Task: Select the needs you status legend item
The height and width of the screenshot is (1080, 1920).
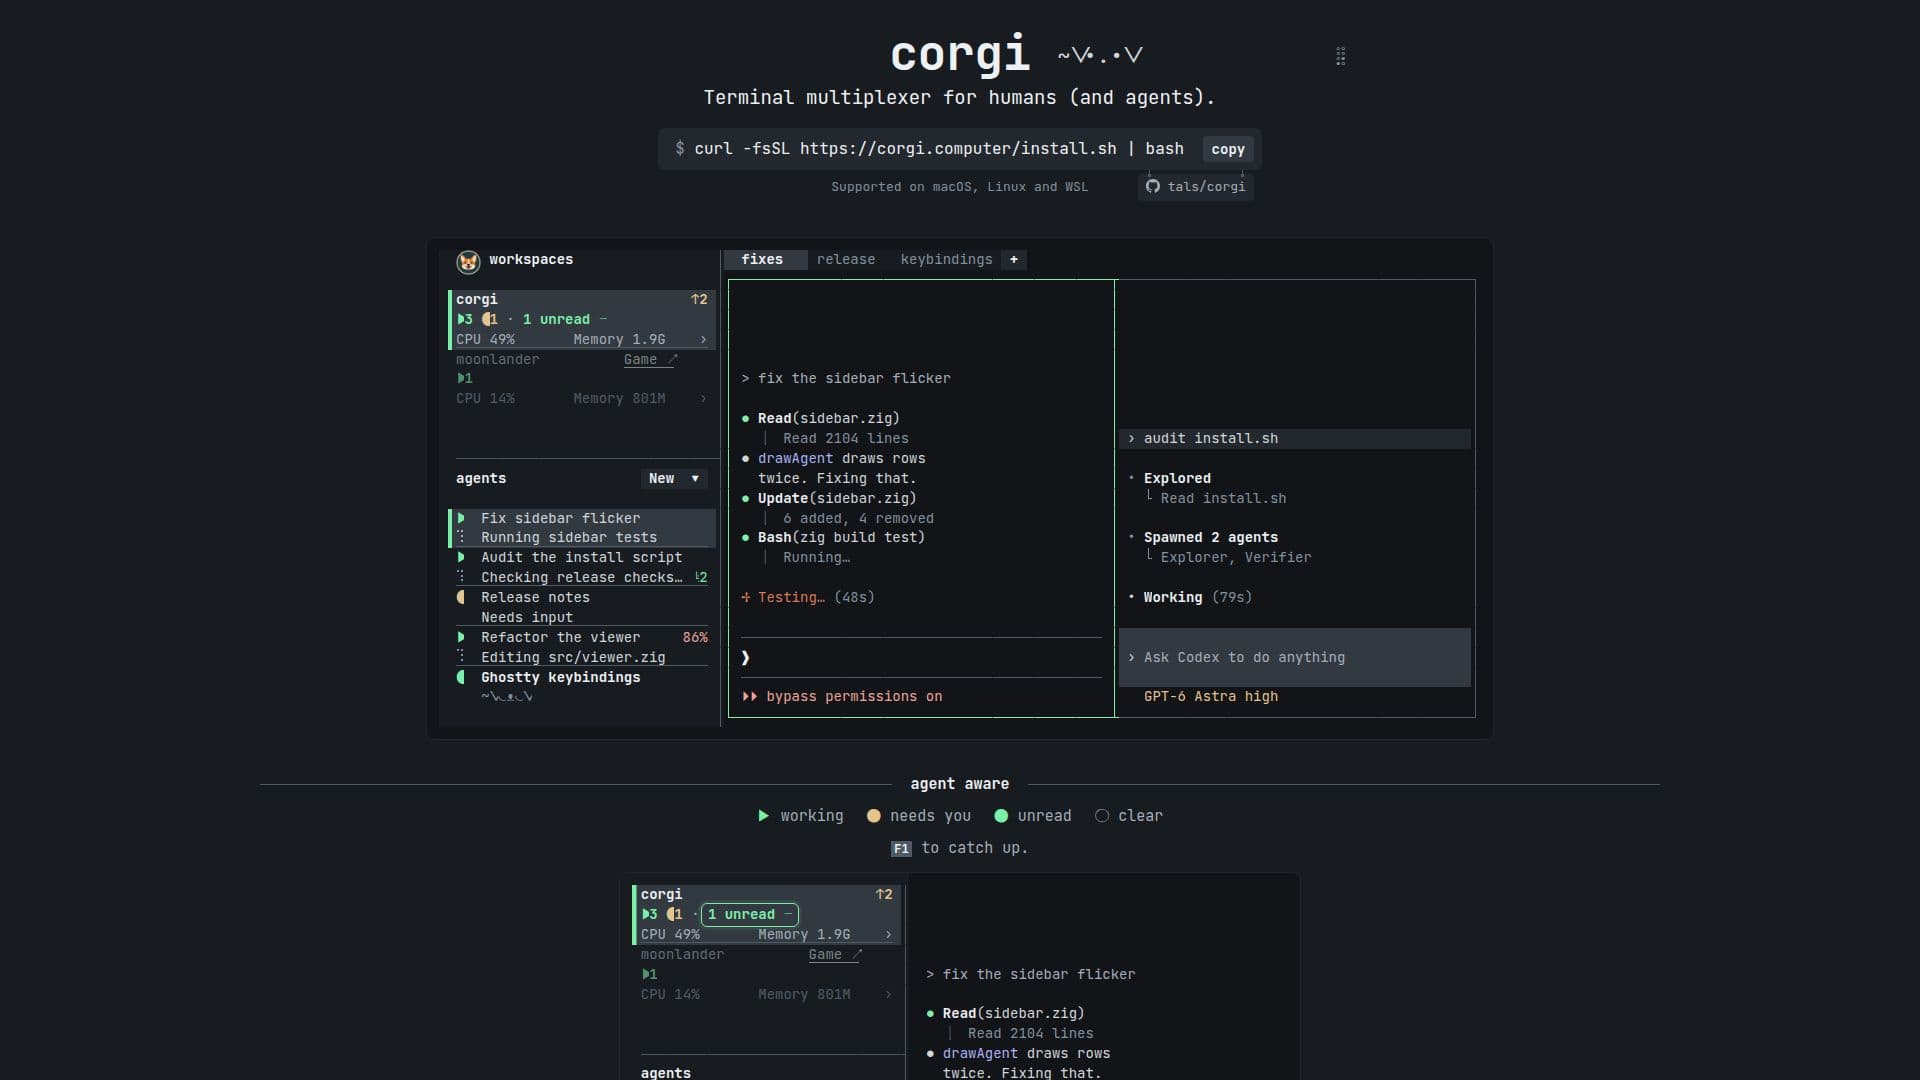Action: coord(918,816)
